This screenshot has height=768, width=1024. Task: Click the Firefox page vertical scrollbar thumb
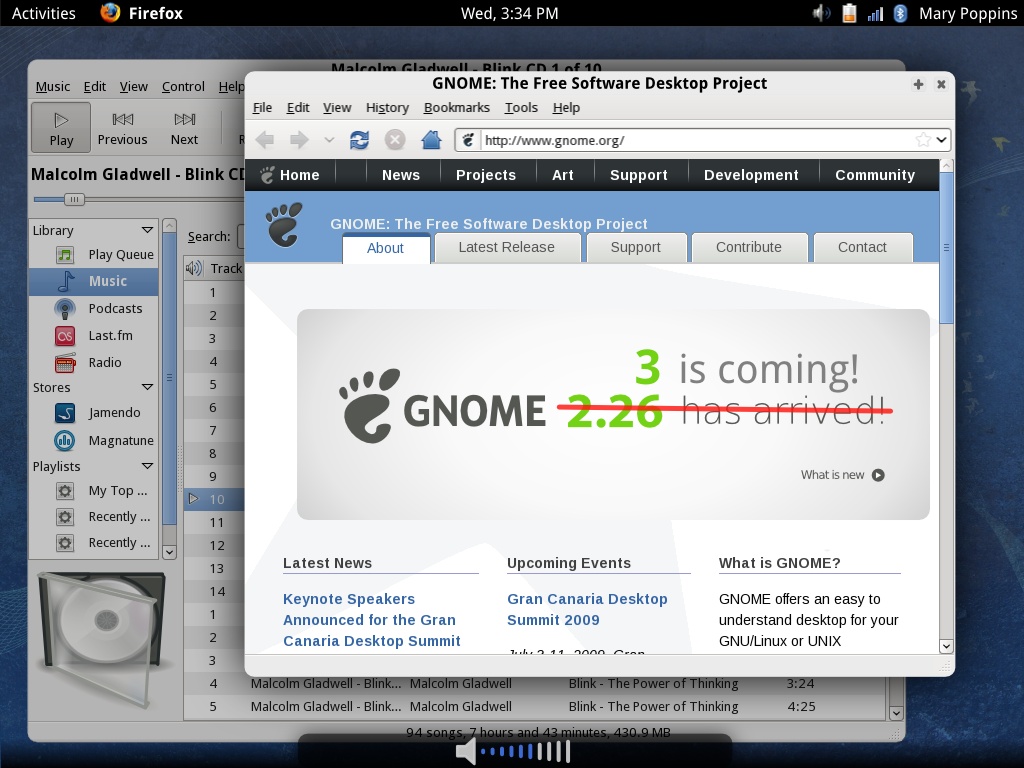click(946, 248)
